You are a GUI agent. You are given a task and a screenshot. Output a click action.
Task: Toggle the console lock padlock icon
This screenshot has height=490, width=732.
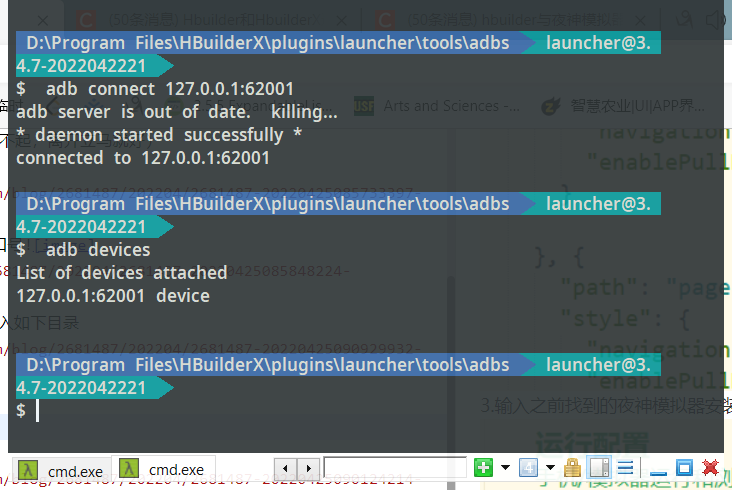[572, 468]
